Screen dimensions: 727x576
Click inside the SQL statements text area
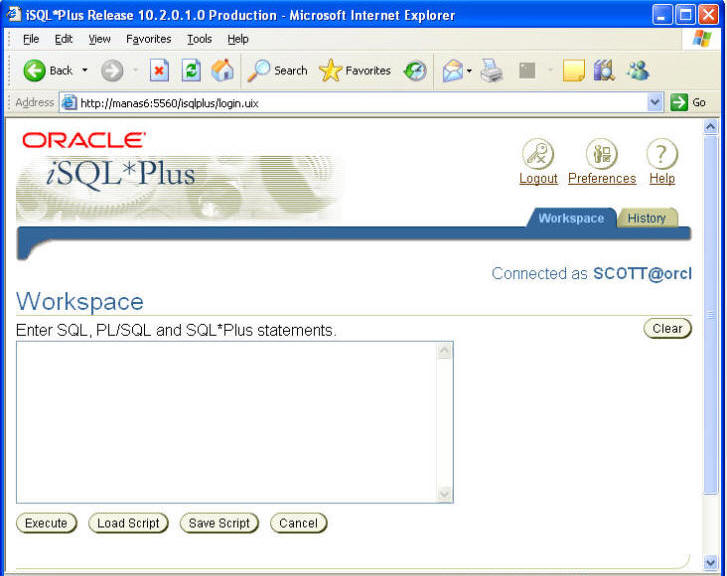226,422
